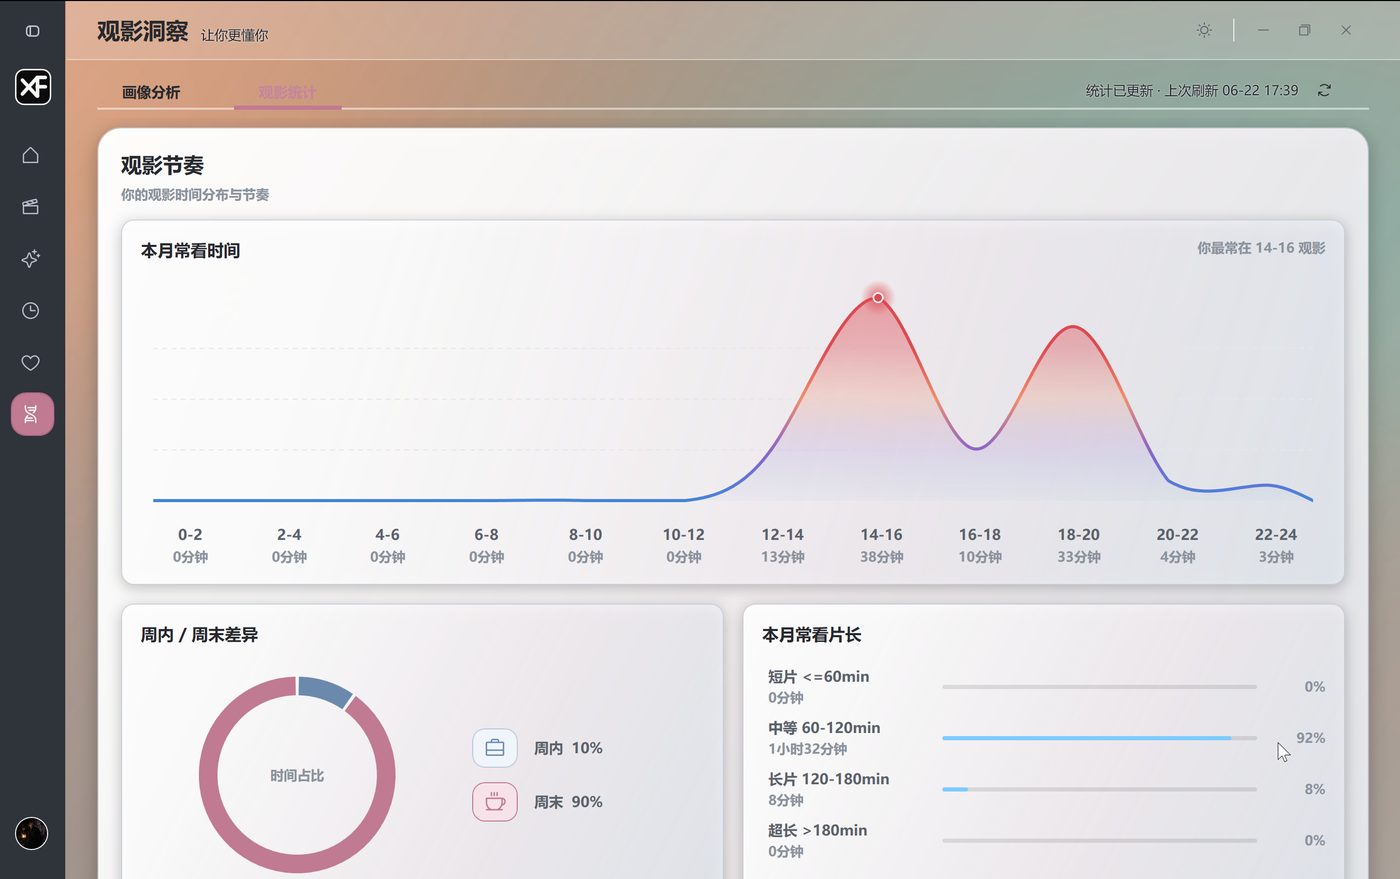This screenshot has width=1400, height=879.
Task: Click the 长片 120-180min progress bar
Action: (1099, 789)
